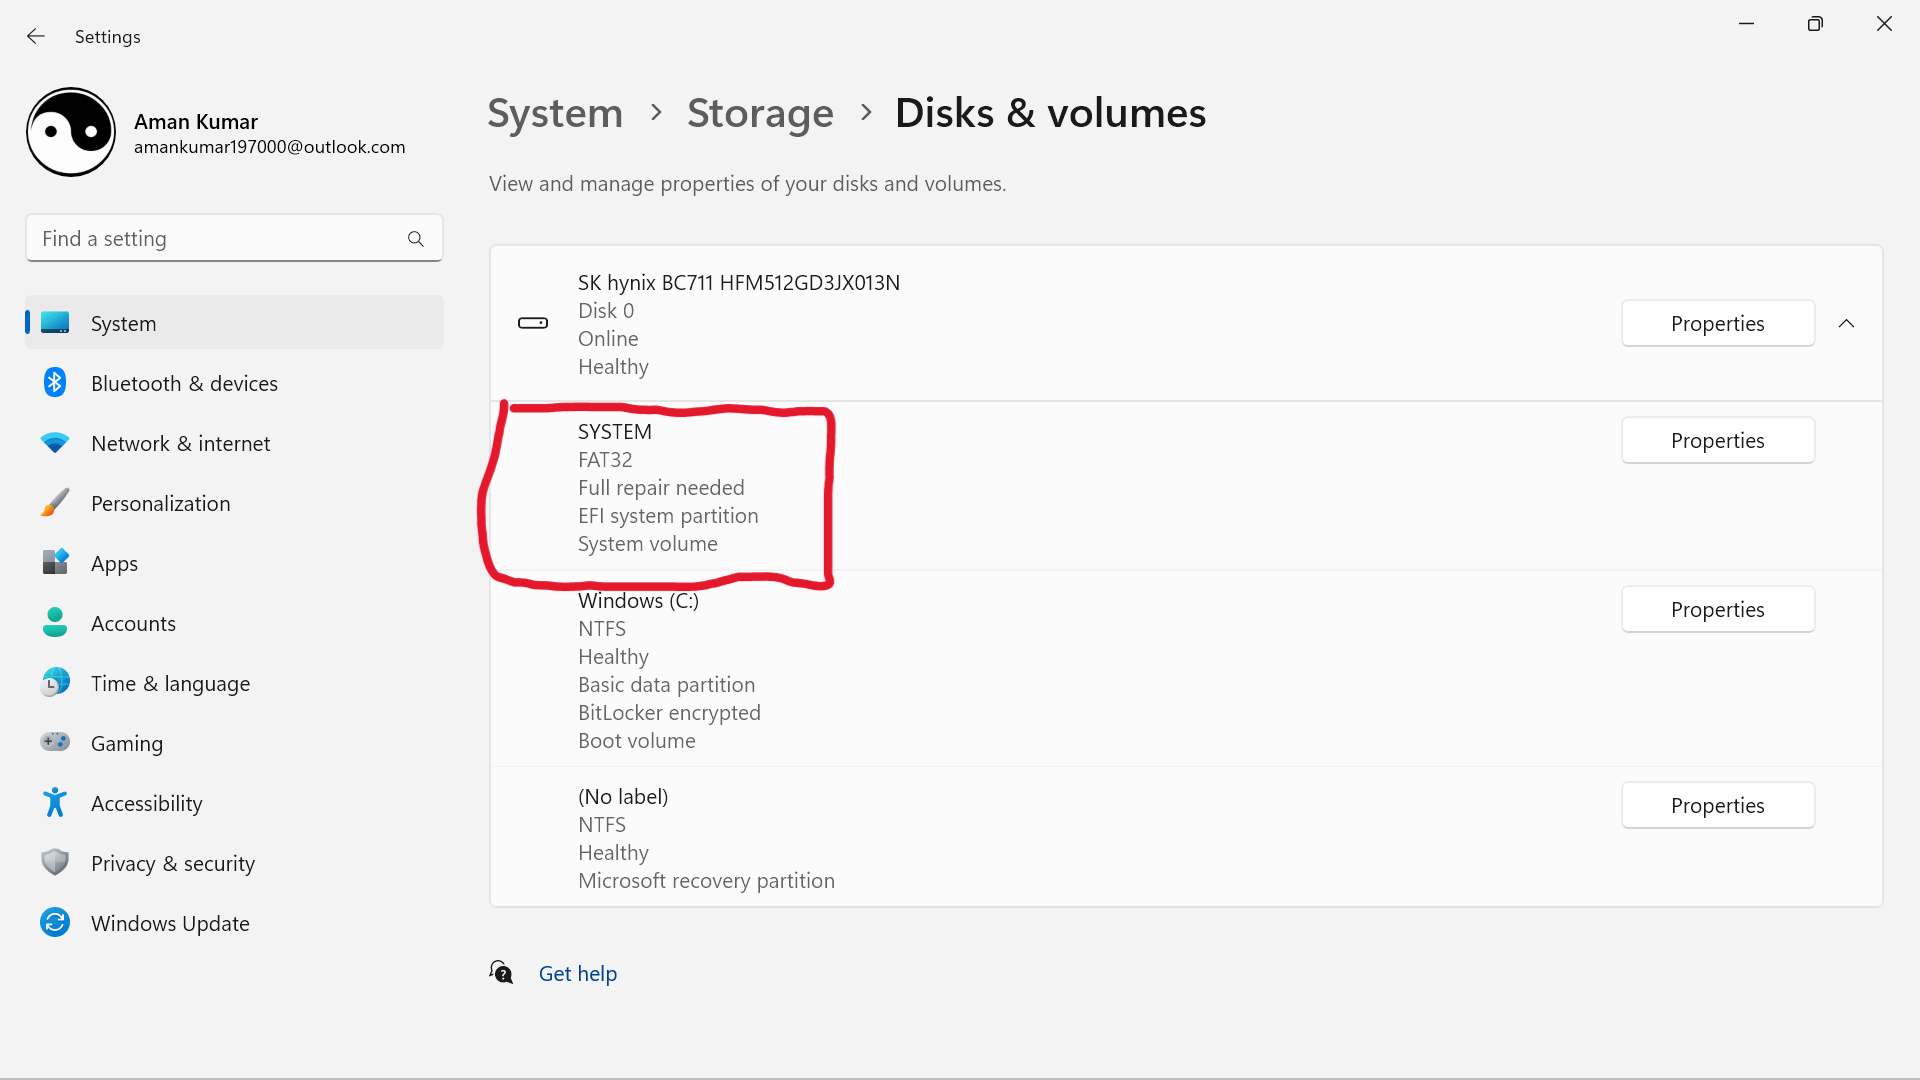Click the 'Basic data partition' text

point(666,684)
